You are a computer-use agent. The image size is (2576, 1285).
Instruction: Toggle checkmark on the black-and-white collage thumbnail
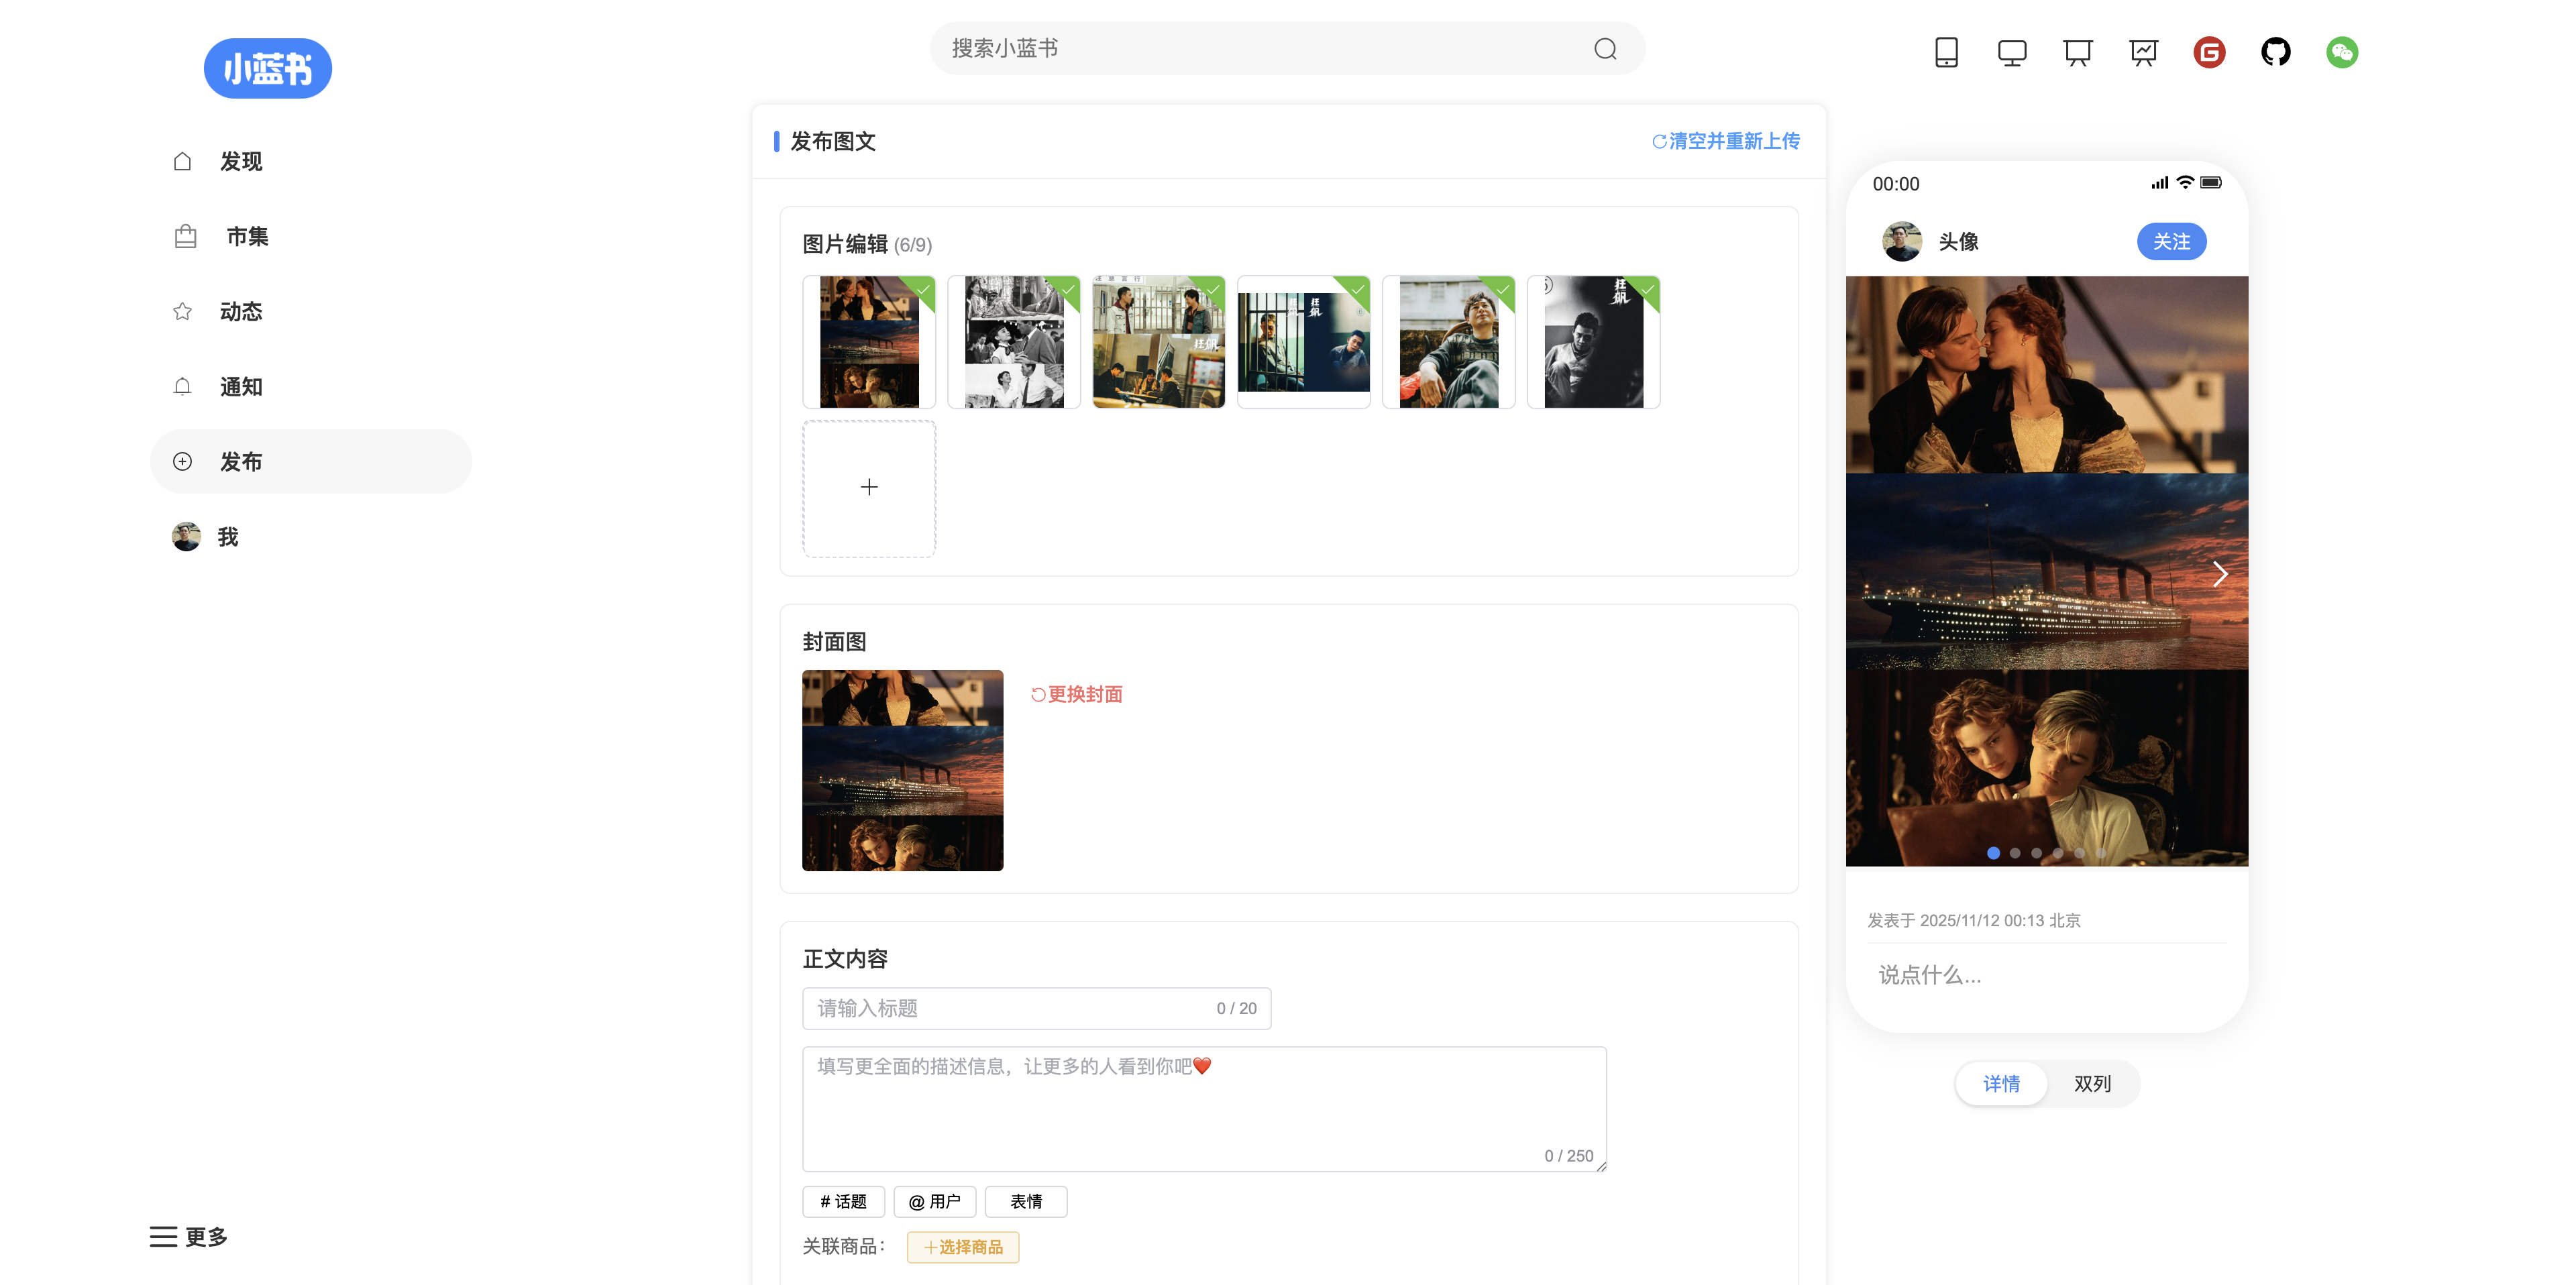[1068, 290]
